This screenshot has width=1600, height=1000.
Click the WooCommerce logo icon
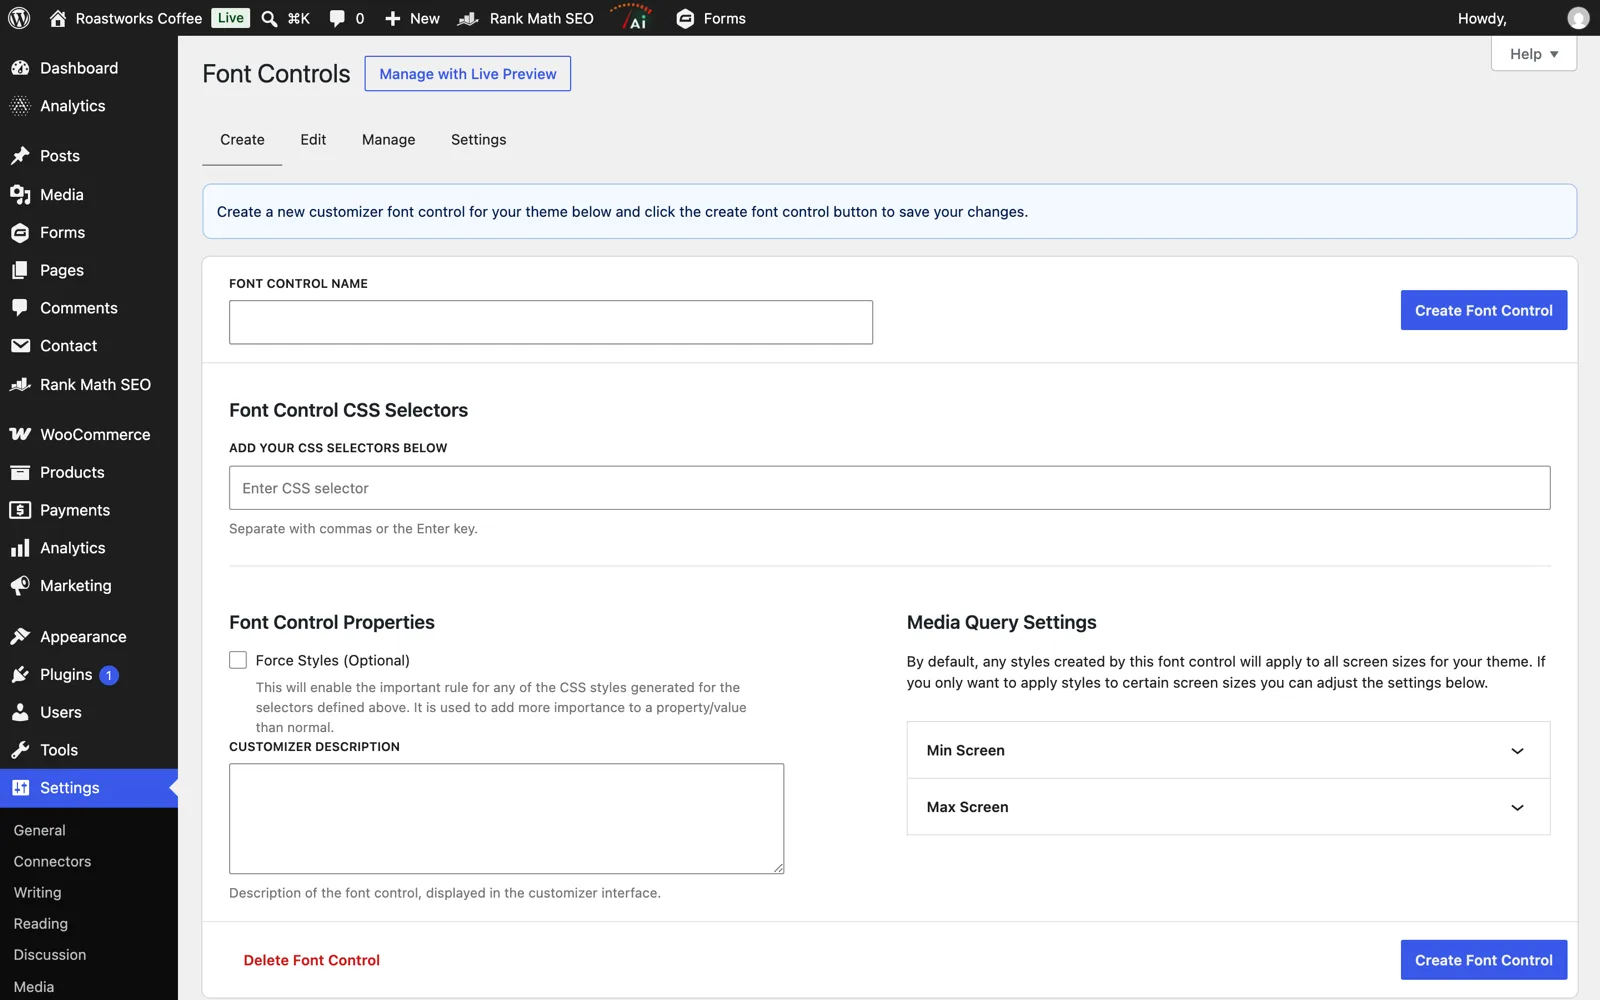tap(20, 434)
